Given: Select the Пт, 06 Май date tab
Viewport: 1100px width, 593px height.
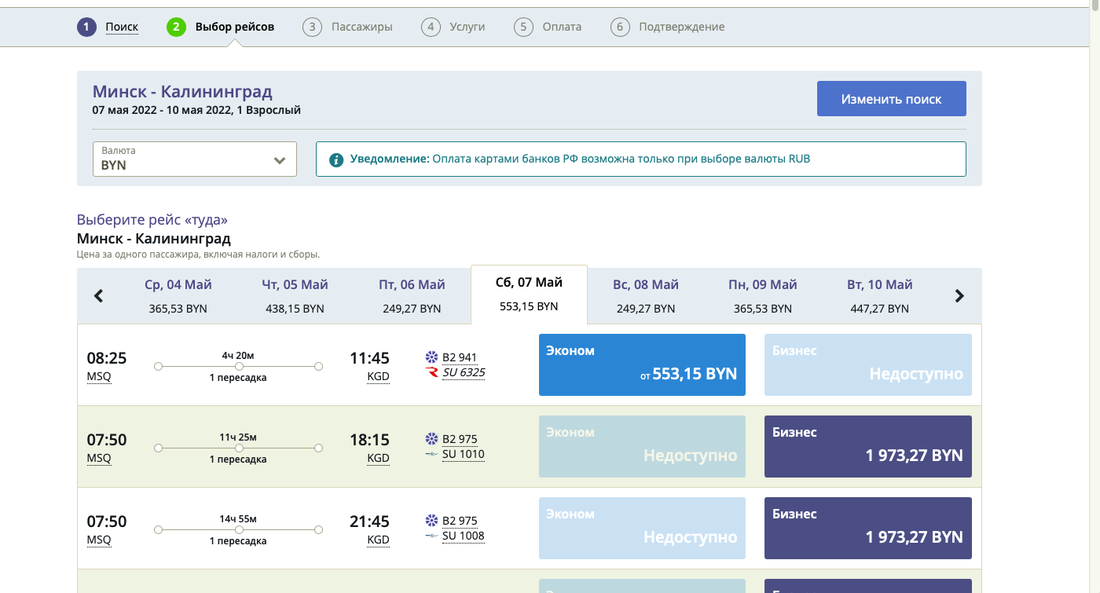Looking at the screenshot, I should click(411, 296).
